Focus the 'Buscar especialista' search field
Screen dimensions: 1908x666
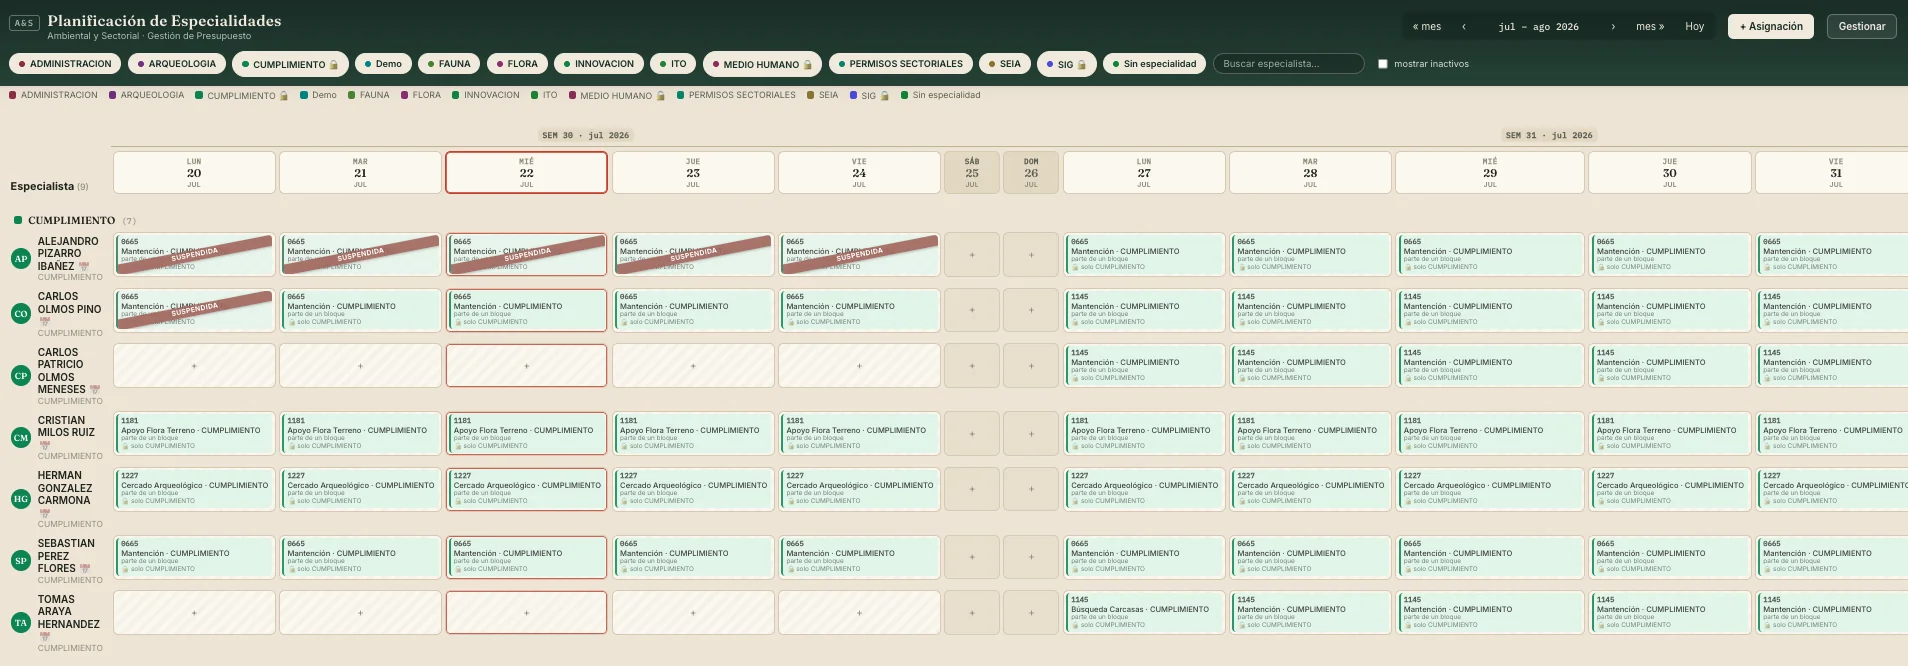point(1289,64)
